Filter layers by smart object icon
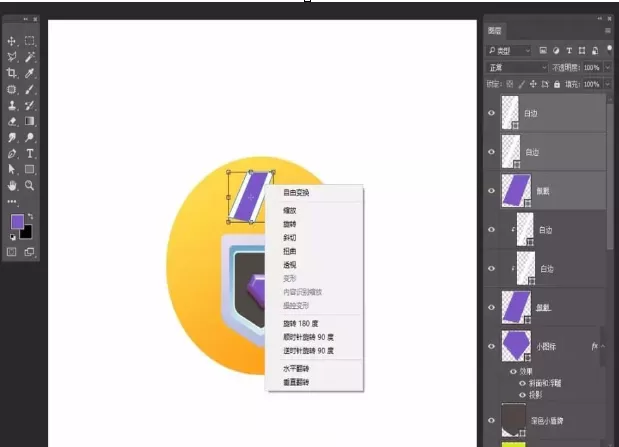Screen dimensions: 619x447 pyautogui.click(x=595, y=51)
